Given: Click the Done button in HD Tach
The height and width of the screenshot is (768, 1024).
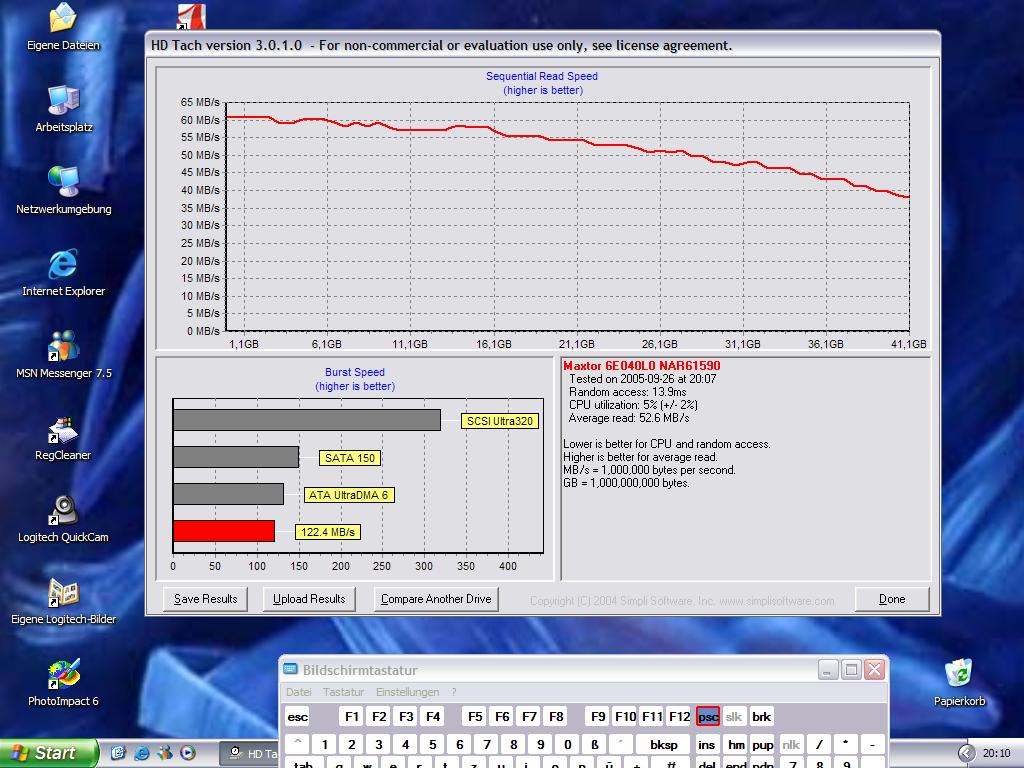Looking at the screenshot, I should (x=892, y=599).
